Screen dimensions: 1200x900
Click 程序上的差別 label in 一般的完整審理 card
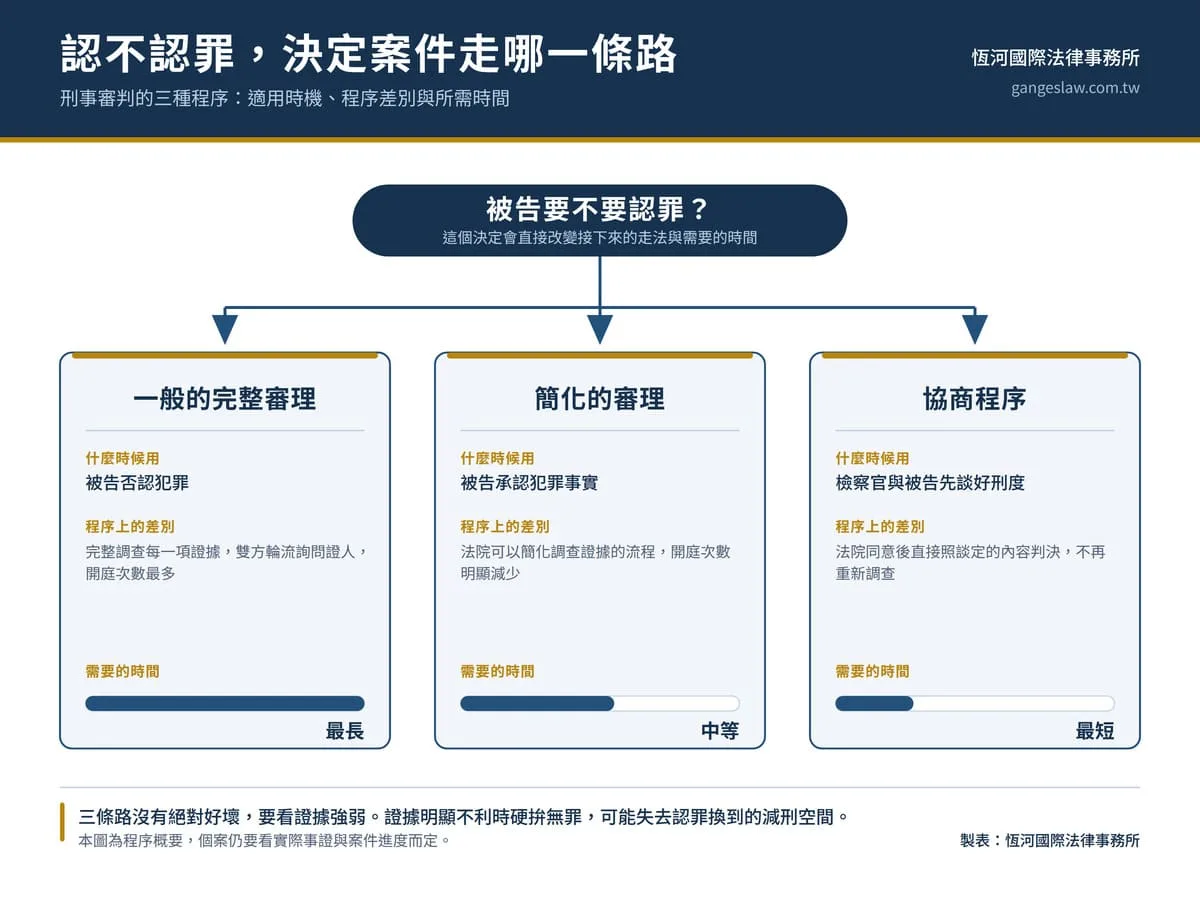[x=130, y=526]
